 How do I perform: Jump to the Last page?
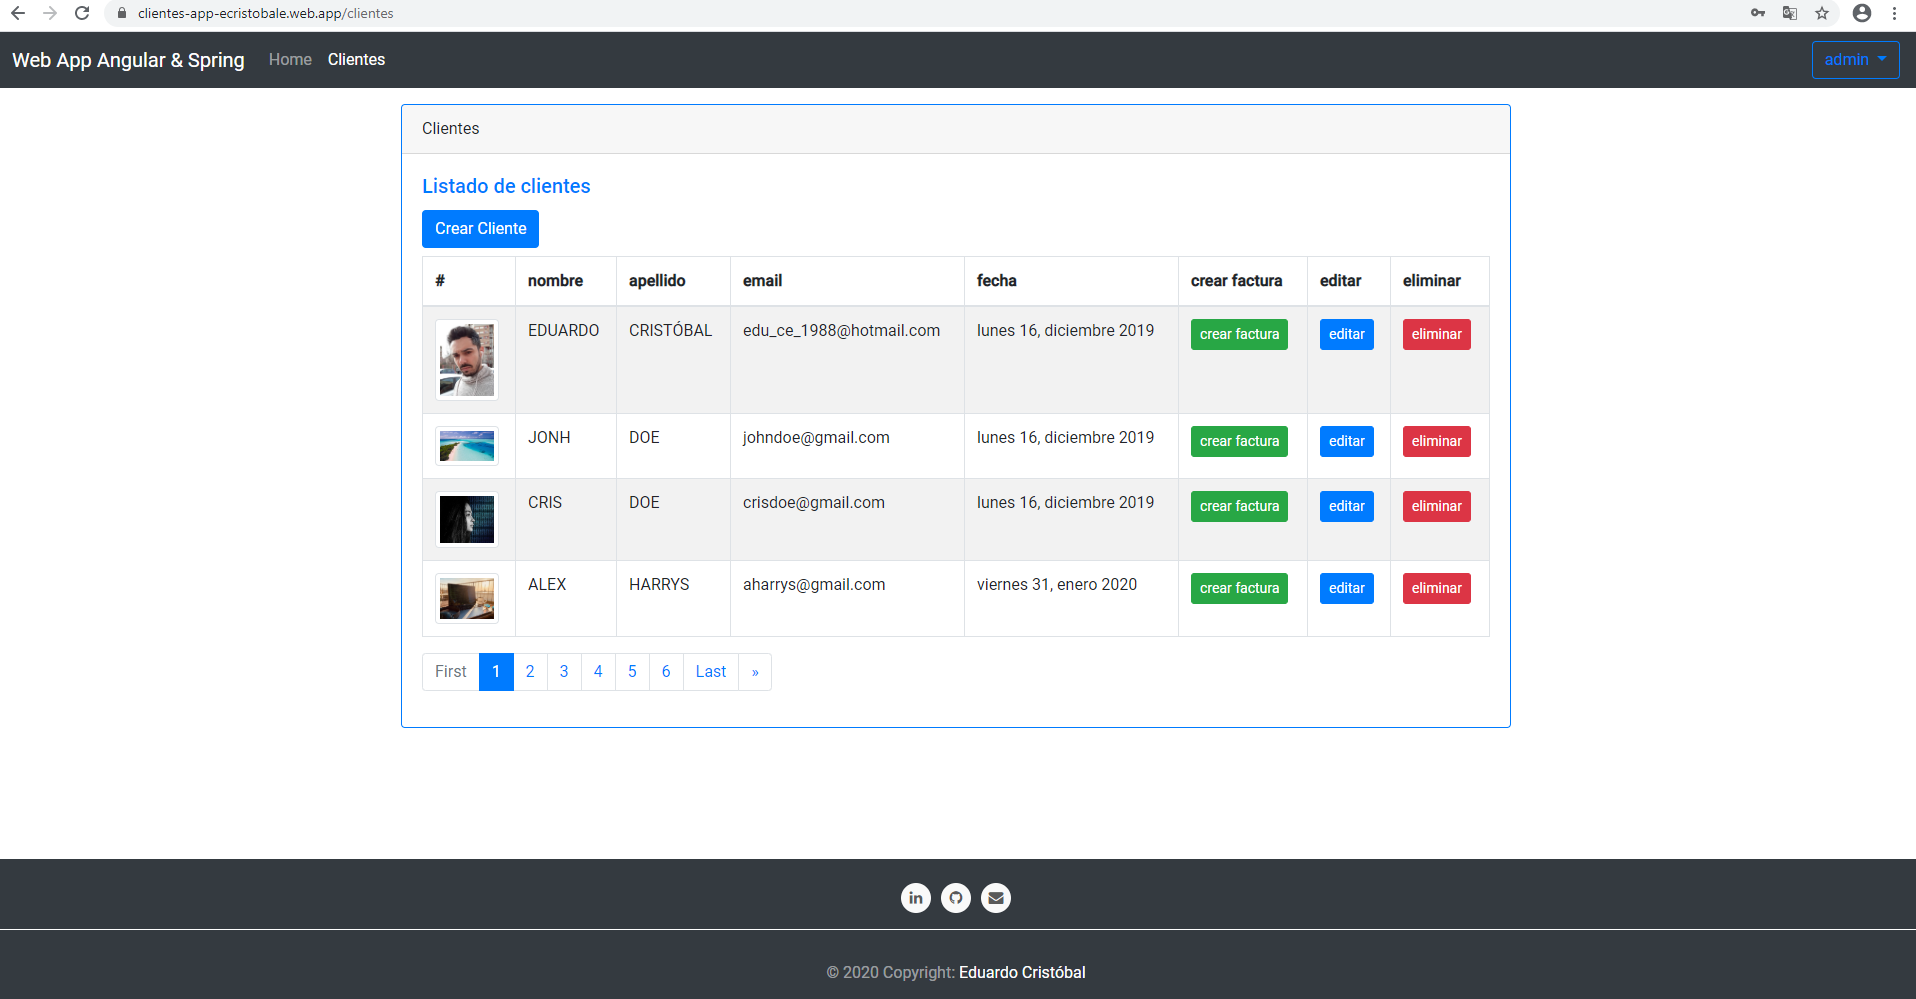710,672
